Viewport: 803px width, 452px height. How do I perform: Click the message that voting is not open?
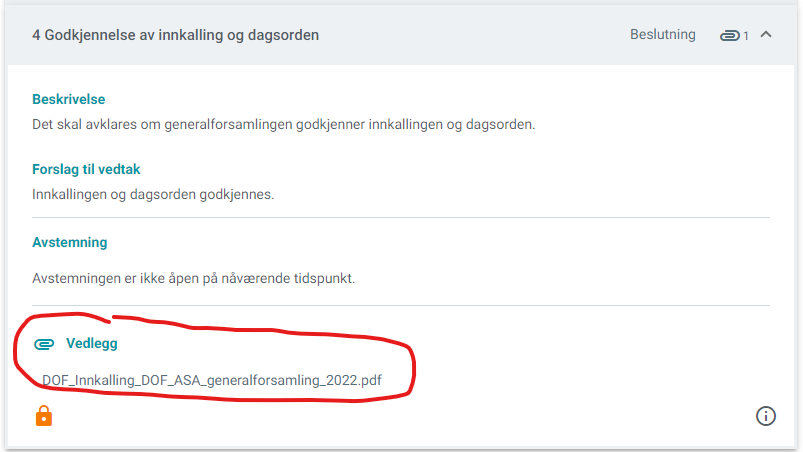coord(194,278)
